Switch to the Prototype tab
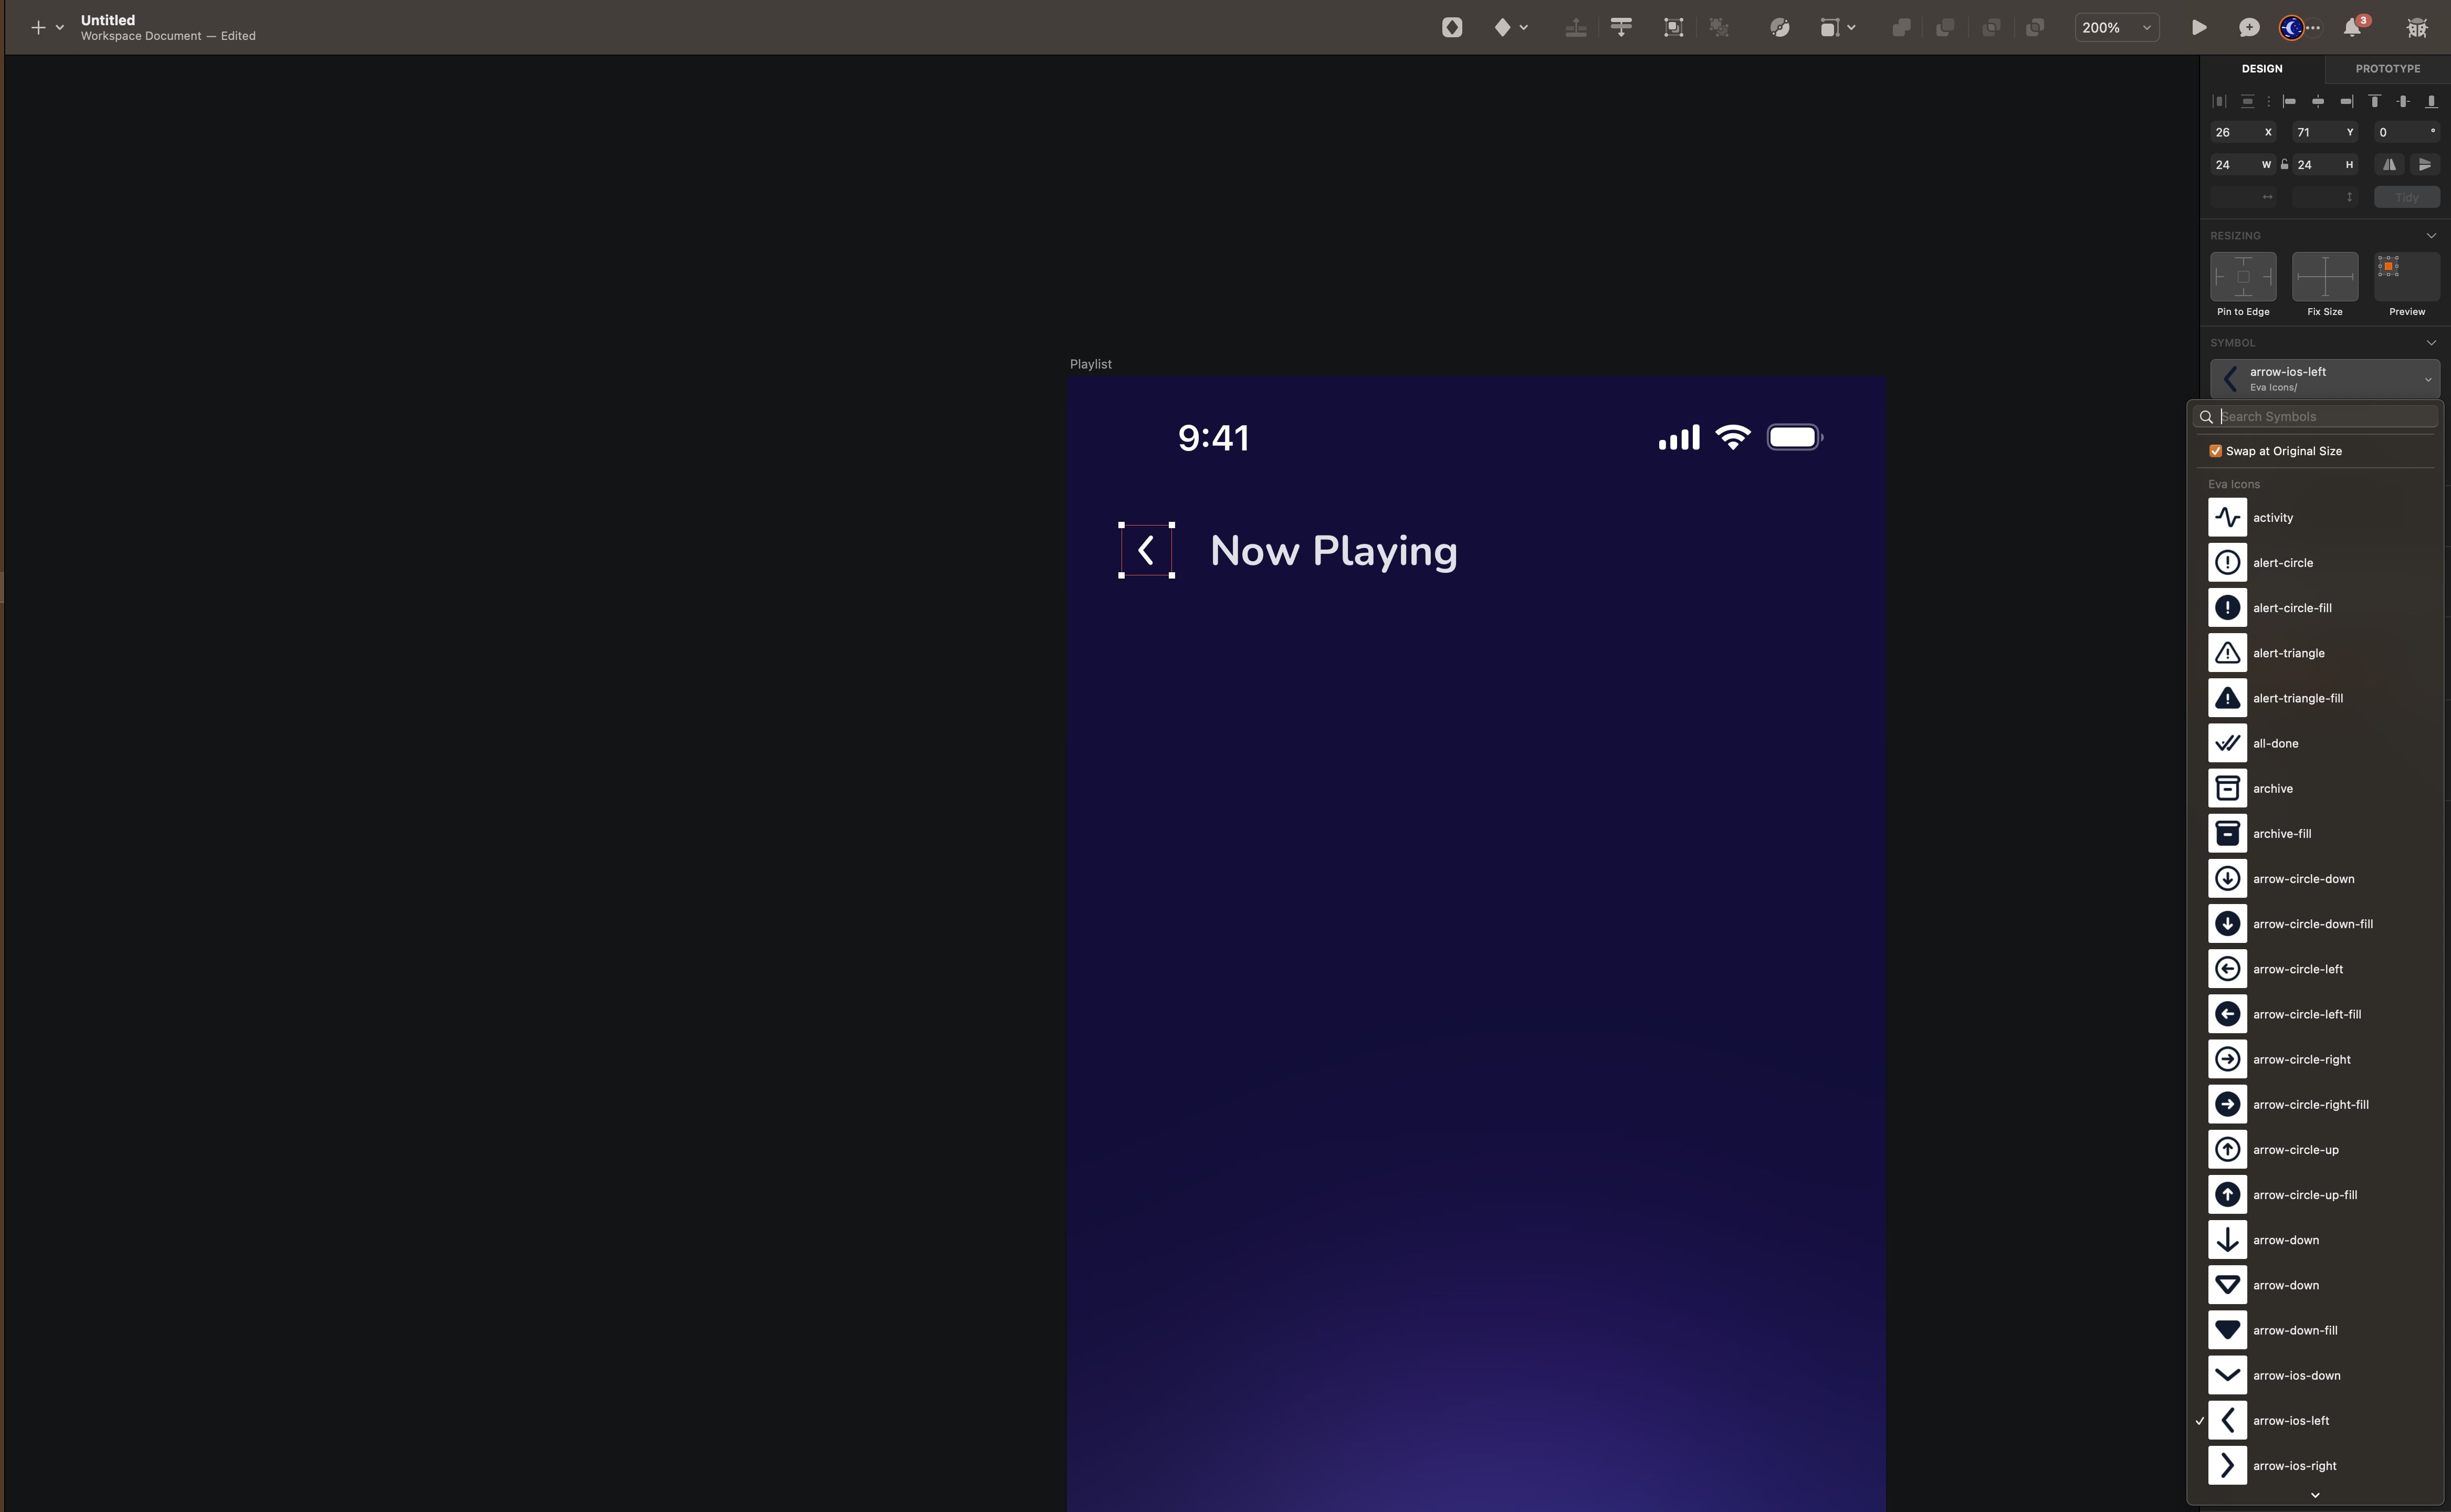Screen dimensions: 2451x1512 (x=2388, y=68)
